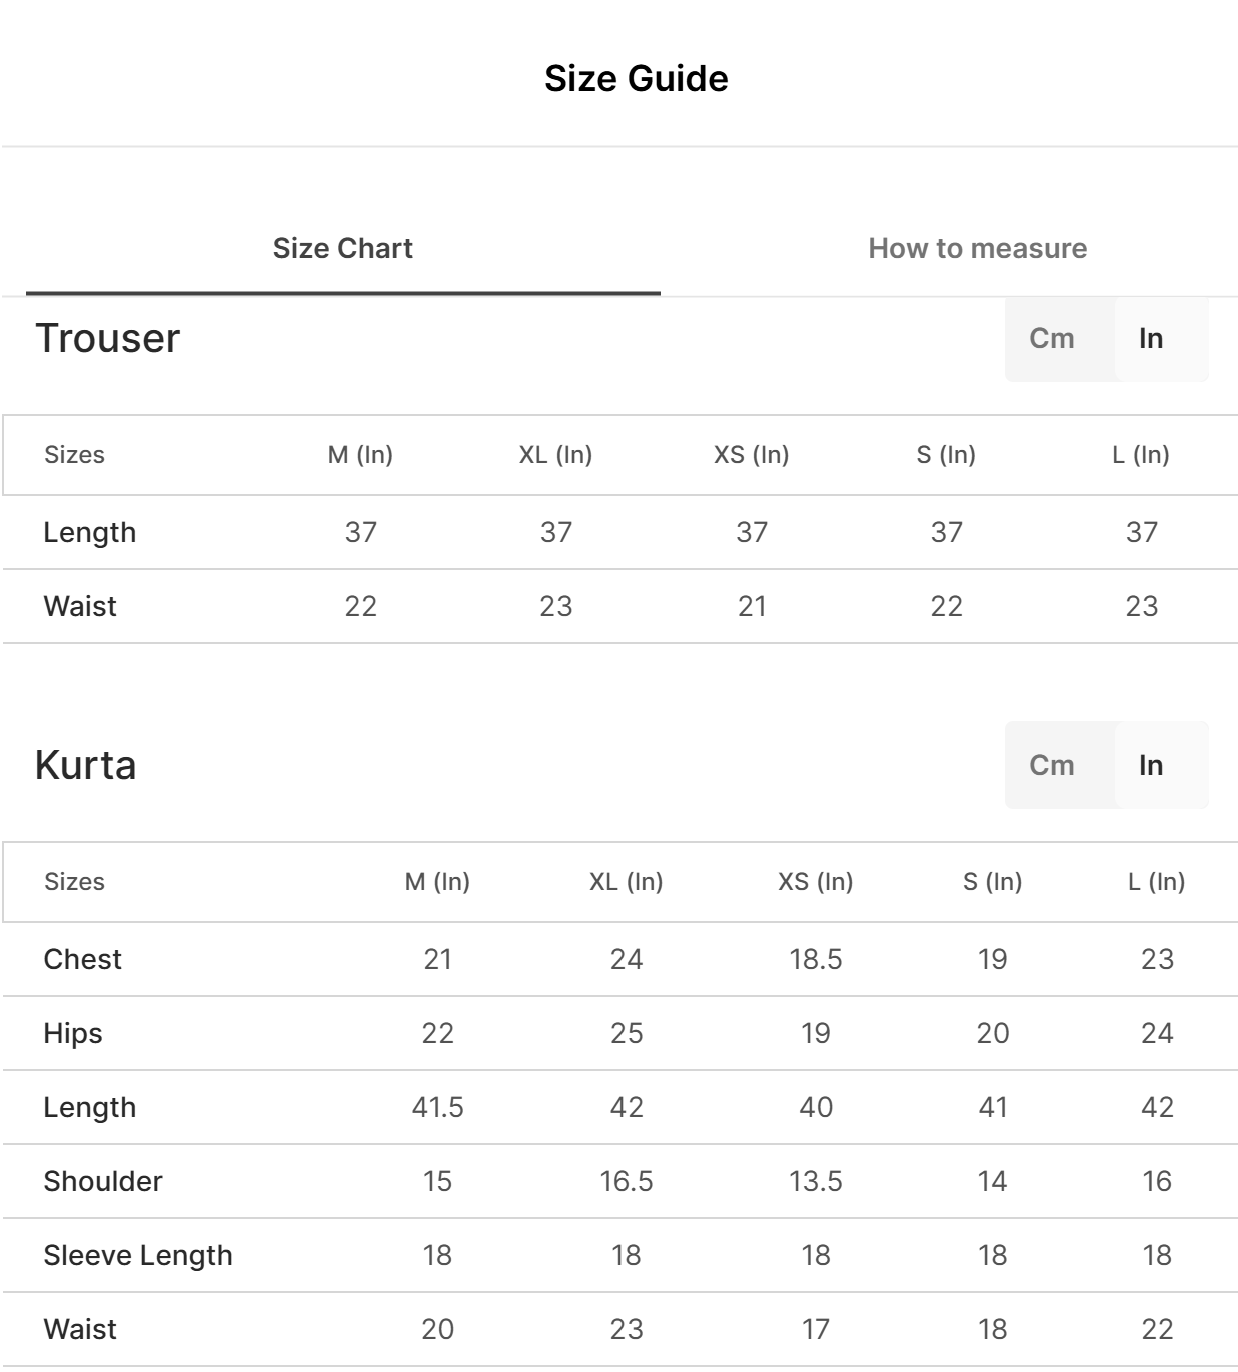The width and height of the screenshot is (1238, 1372).
Task: Click the Size Guide heading
Action: (636, 78)
